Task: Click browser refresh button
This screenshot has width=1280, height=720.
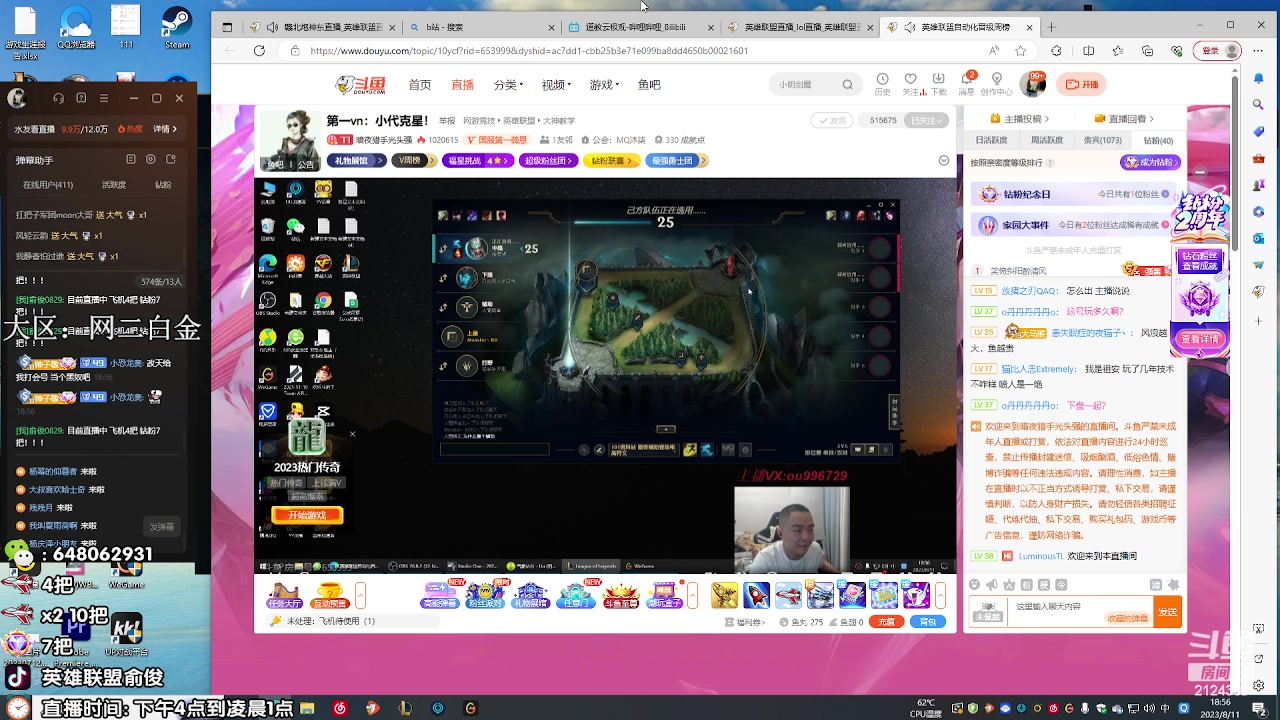Action: pyautogui.click(x=259, y=51)
